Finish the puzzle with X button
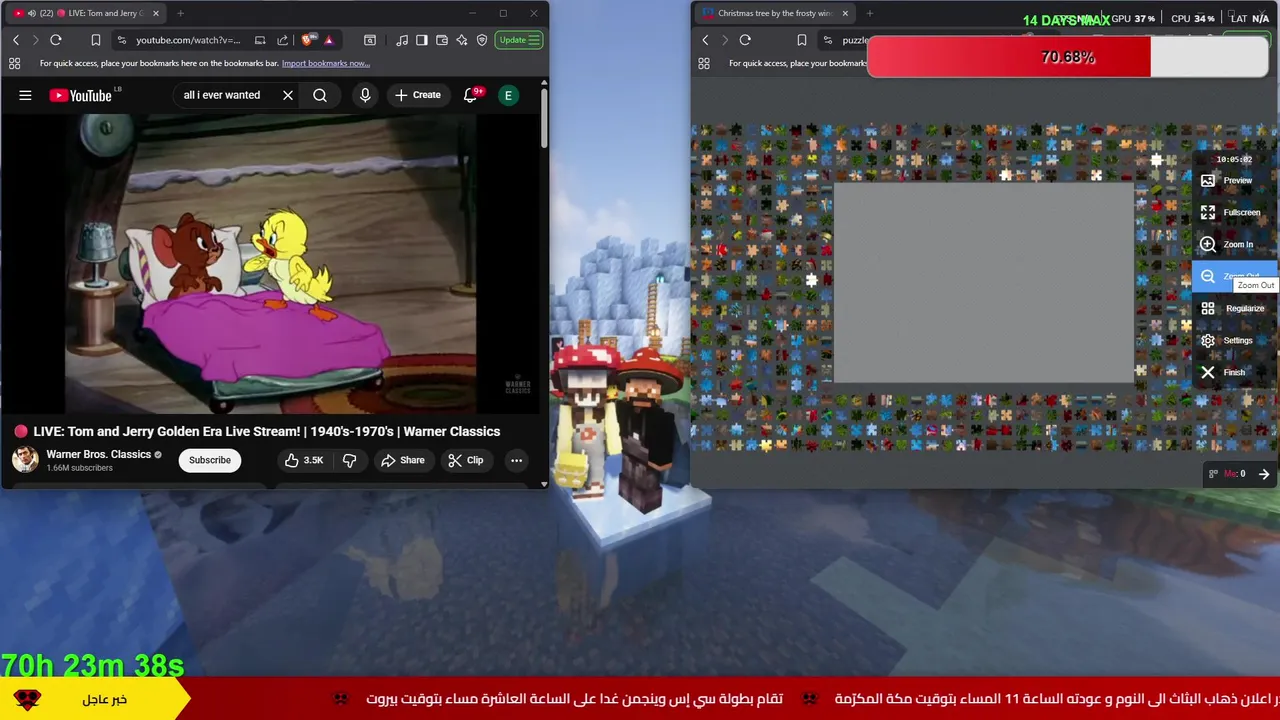This screenshot has width=1280, height=720. 1234,373
